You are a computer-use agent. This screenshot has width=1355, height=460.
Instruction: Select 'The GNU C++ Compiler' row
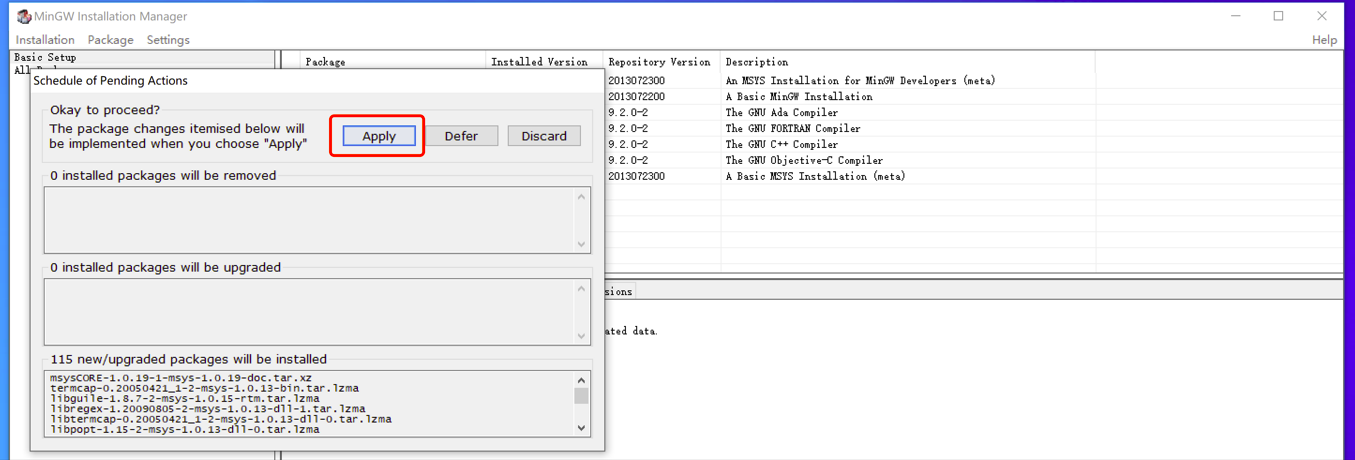coord(782,144)
